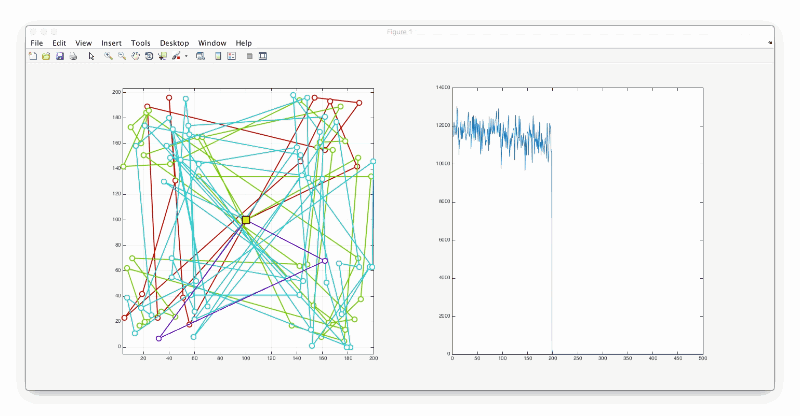Enable the Rotate 3D tool
The height and width of the screenshot is (416, 800).
click(149, 56)
